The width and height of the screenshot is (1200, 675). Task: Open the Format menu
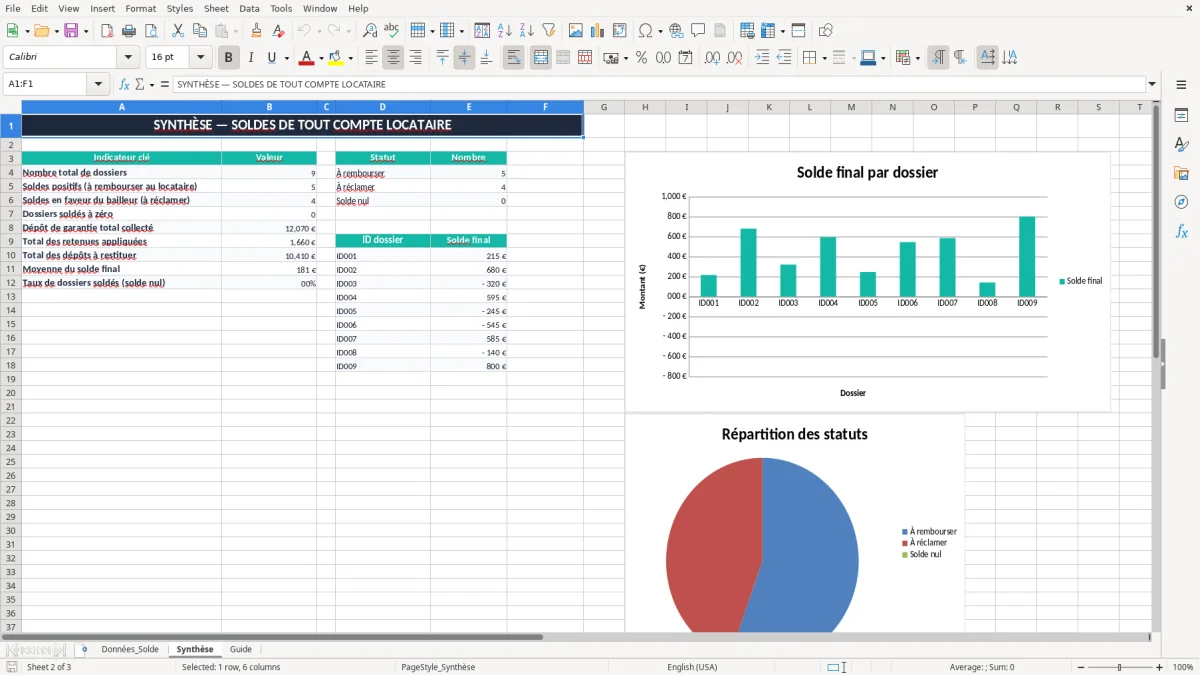coord(141,8)
